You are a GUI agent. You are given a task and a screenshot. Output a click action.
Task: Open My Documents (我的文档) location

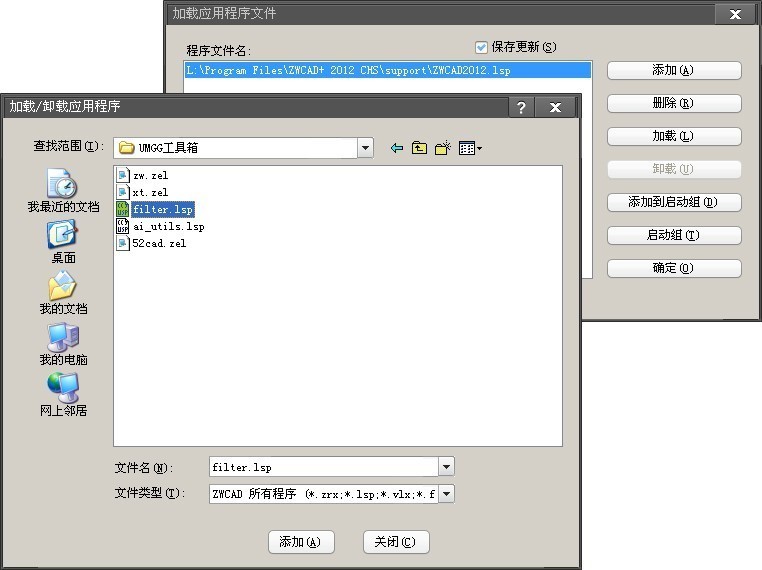[x=63, y=293]
